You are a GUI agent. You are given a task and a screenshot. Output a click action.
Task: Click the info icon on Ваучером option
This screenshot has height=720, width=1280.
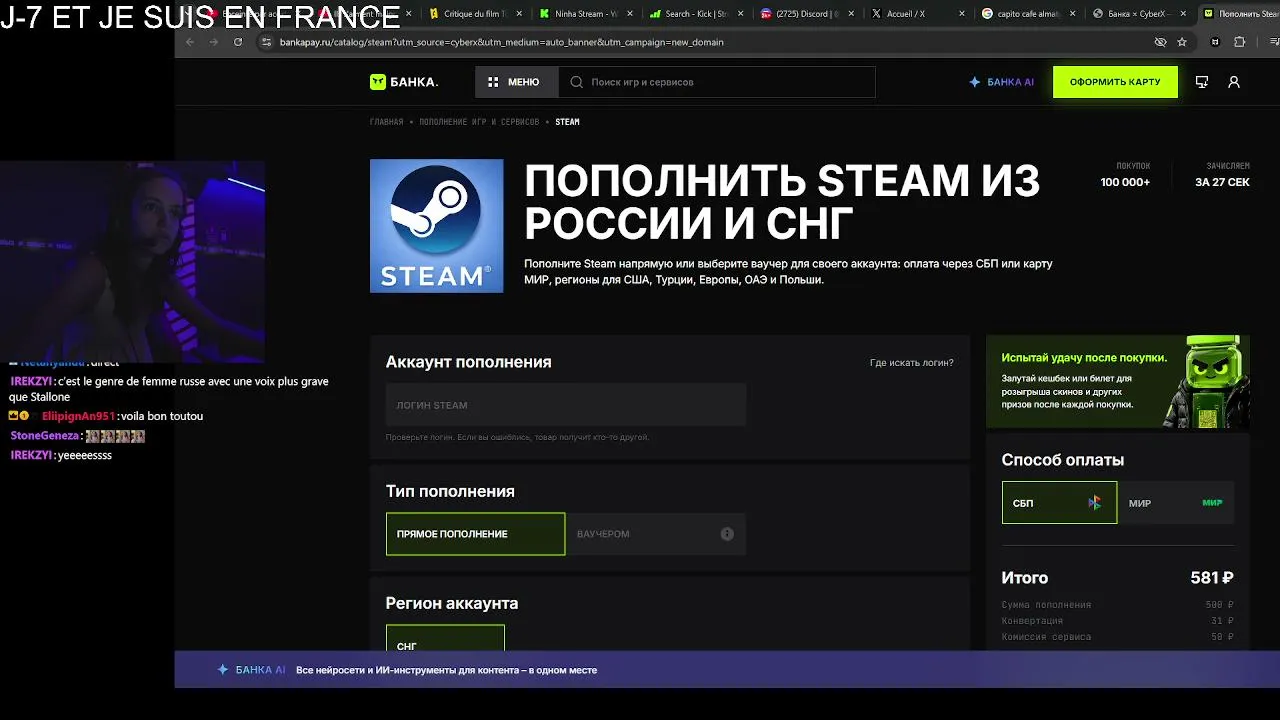[727, 534]
